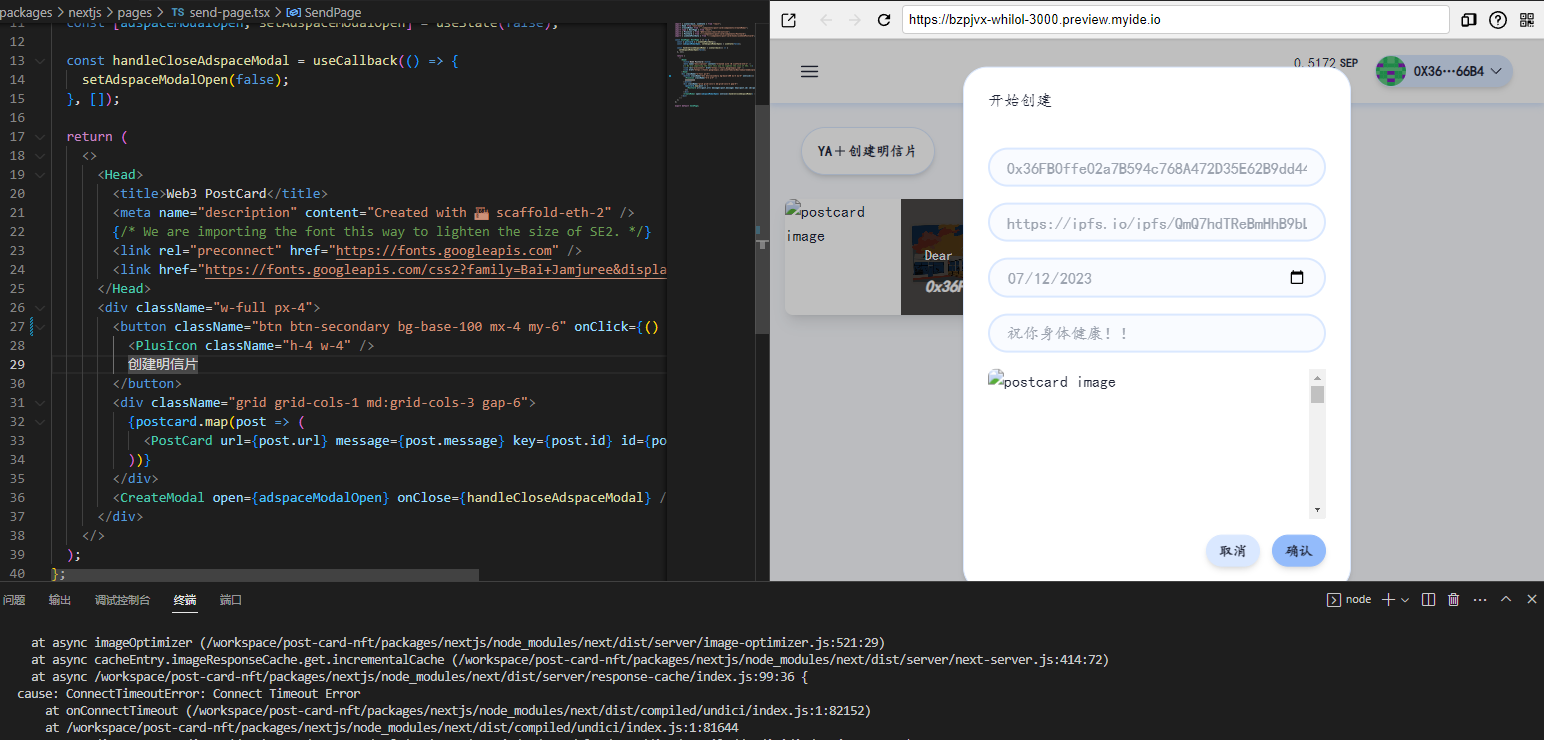
Task: Place cursor on line 29 创建明信片 text
Action: click(x=163, y=365)
